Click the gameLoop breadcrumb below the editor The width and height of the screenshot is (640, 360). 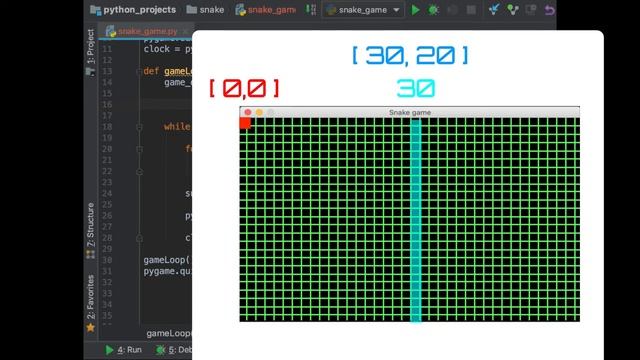coord(169,333)
